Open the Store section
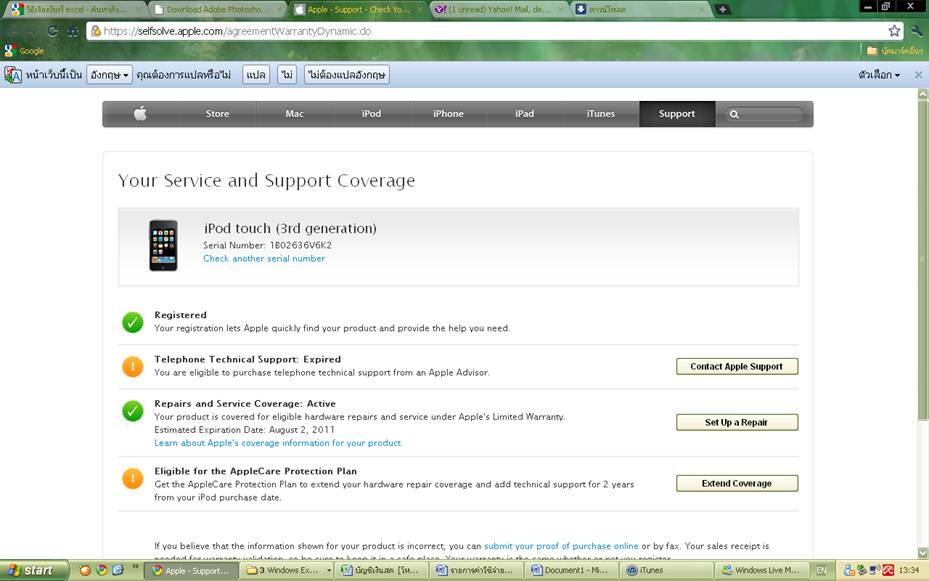Image resolution: width=929 pixels, height=581 pixels. [217, 114]
